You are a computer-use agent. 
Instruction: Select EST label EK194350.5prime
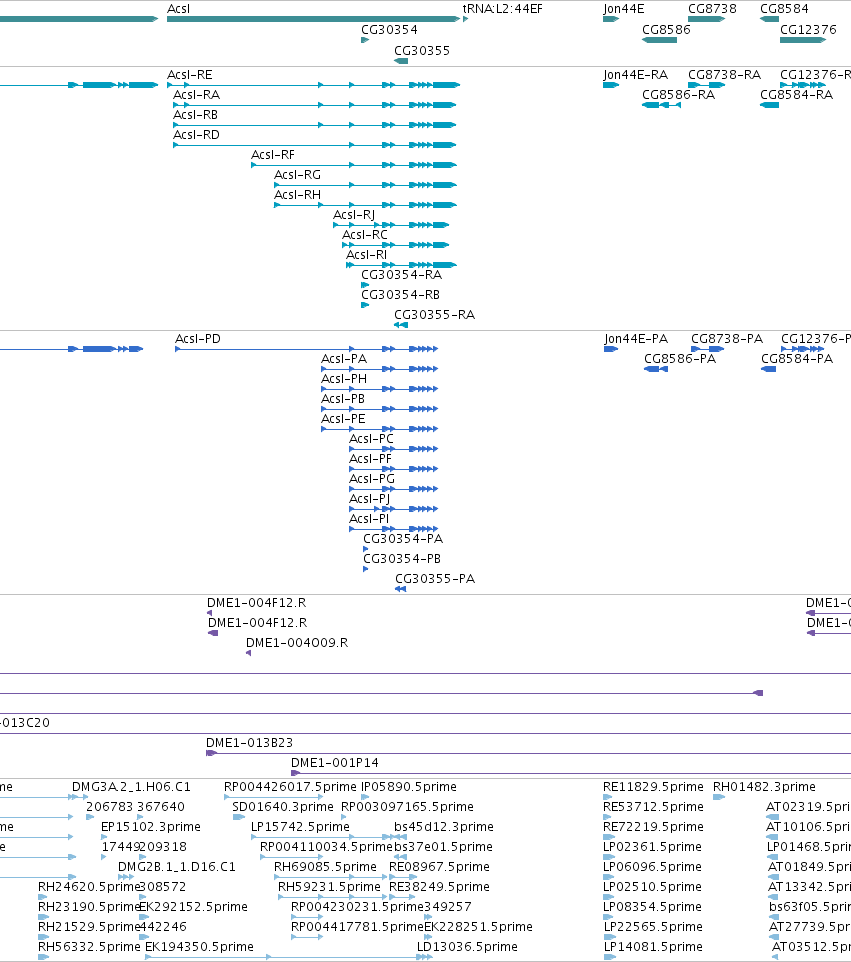click(199, 947)
